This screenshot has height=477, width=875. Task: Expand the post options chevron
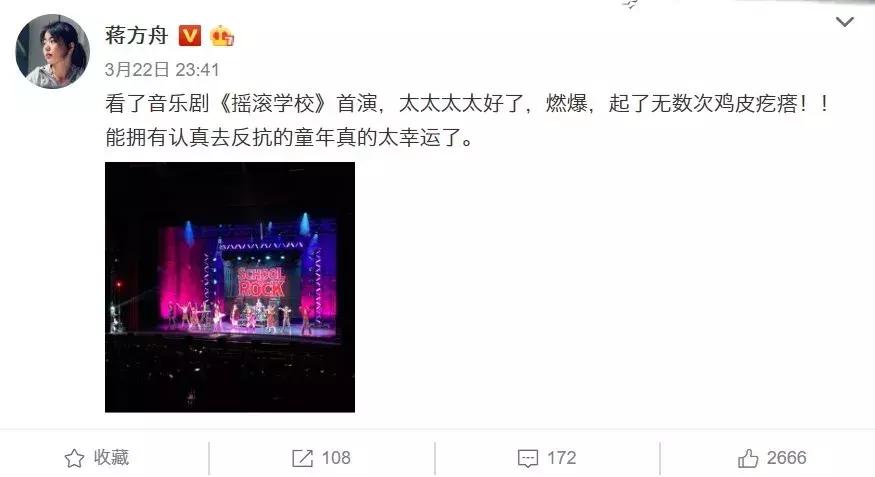pyautogui.click(x=845, y=22)
